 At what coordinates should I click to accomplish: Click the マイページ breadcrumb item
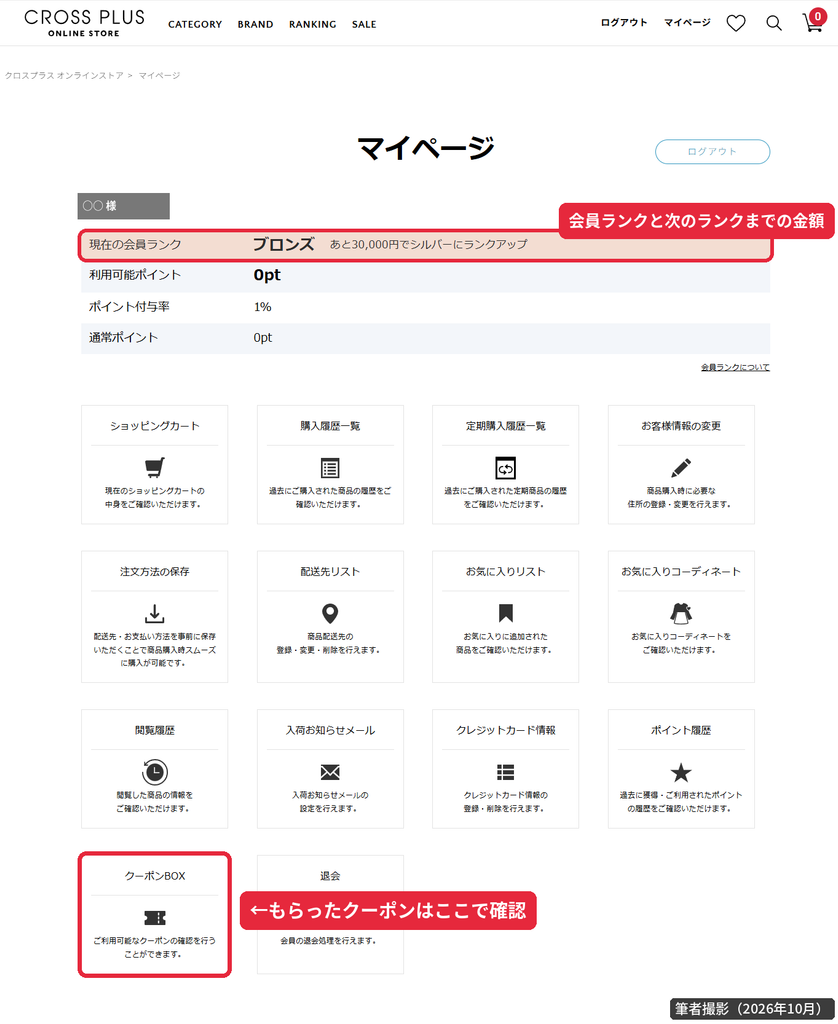(159, 76)
